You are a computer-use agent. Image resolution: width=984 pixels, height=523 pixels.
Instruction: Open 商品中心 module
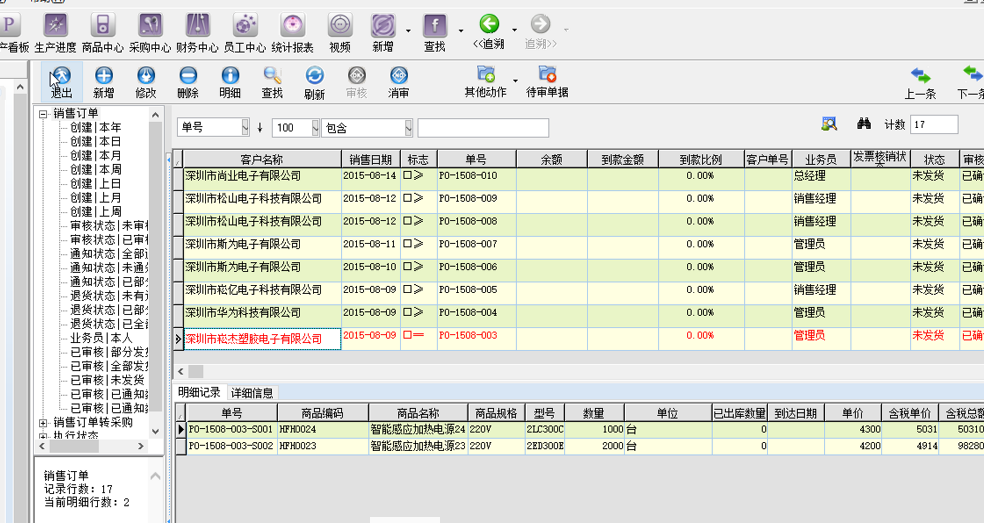102,33
